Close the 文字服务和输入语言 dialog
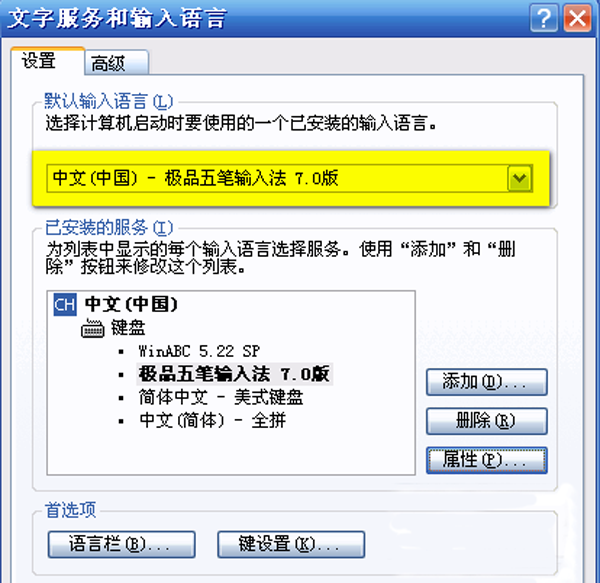This screenshot has height=583, width=600. pos(577,18)
